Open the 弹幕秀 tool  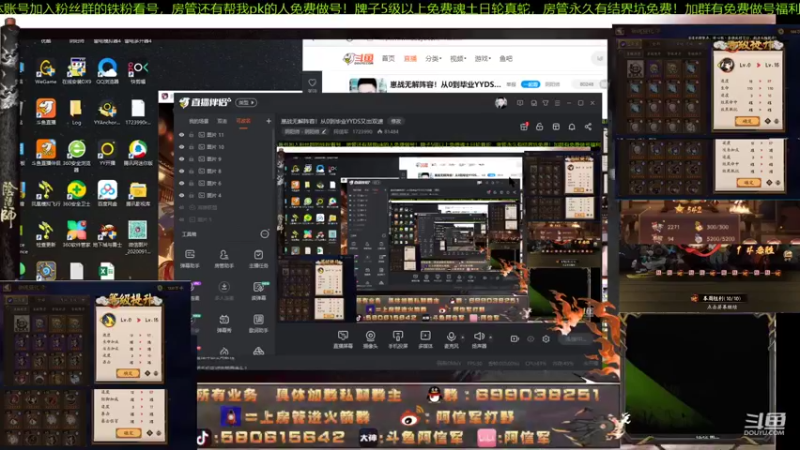[224, 323]
